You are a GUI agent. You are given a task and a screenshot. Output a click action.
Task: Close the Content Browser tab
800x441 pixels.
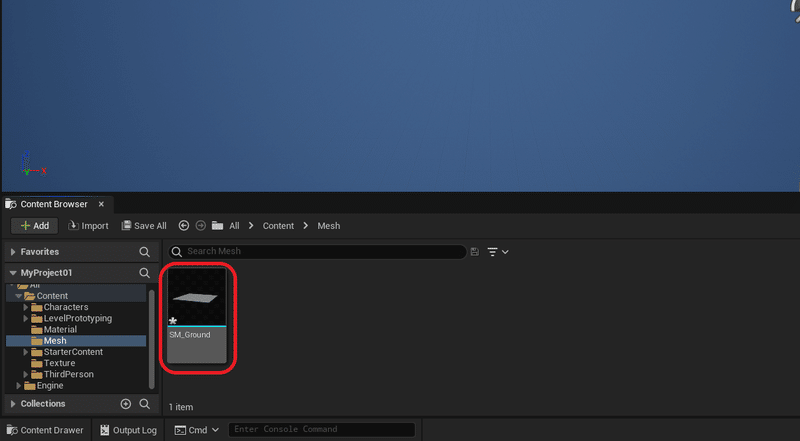101,204
